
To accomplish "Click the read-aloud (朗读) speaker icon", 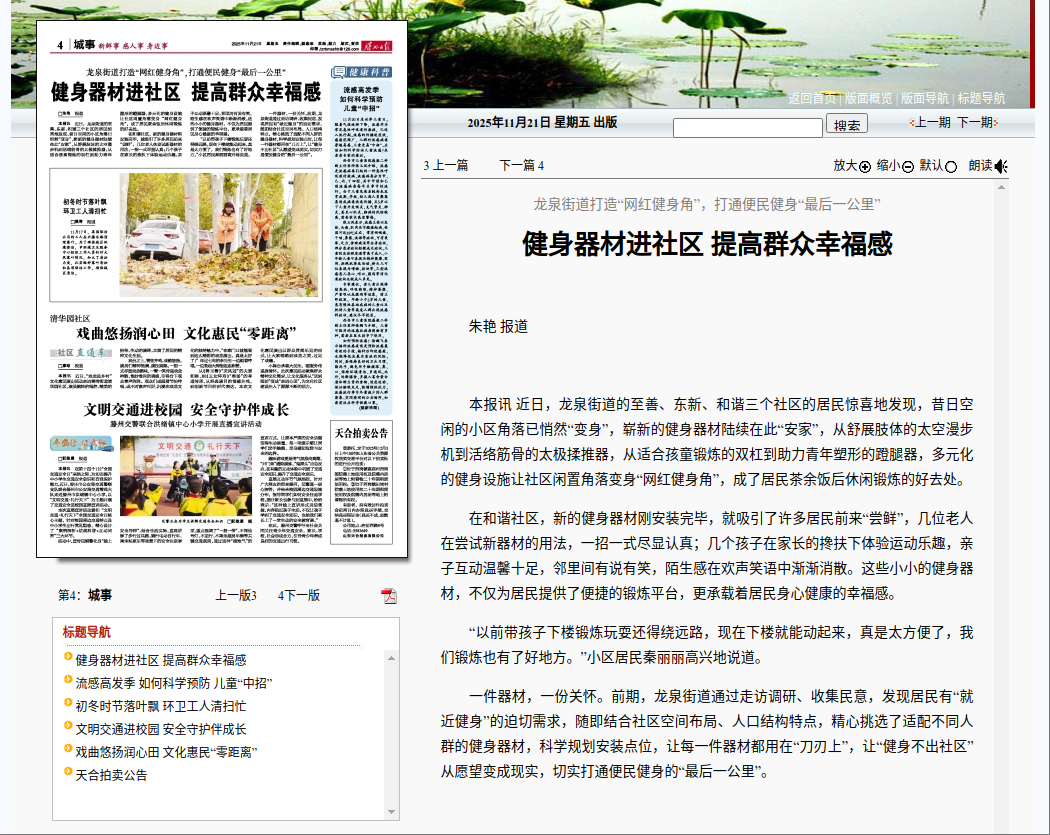I will click(x=1000, y=166).
